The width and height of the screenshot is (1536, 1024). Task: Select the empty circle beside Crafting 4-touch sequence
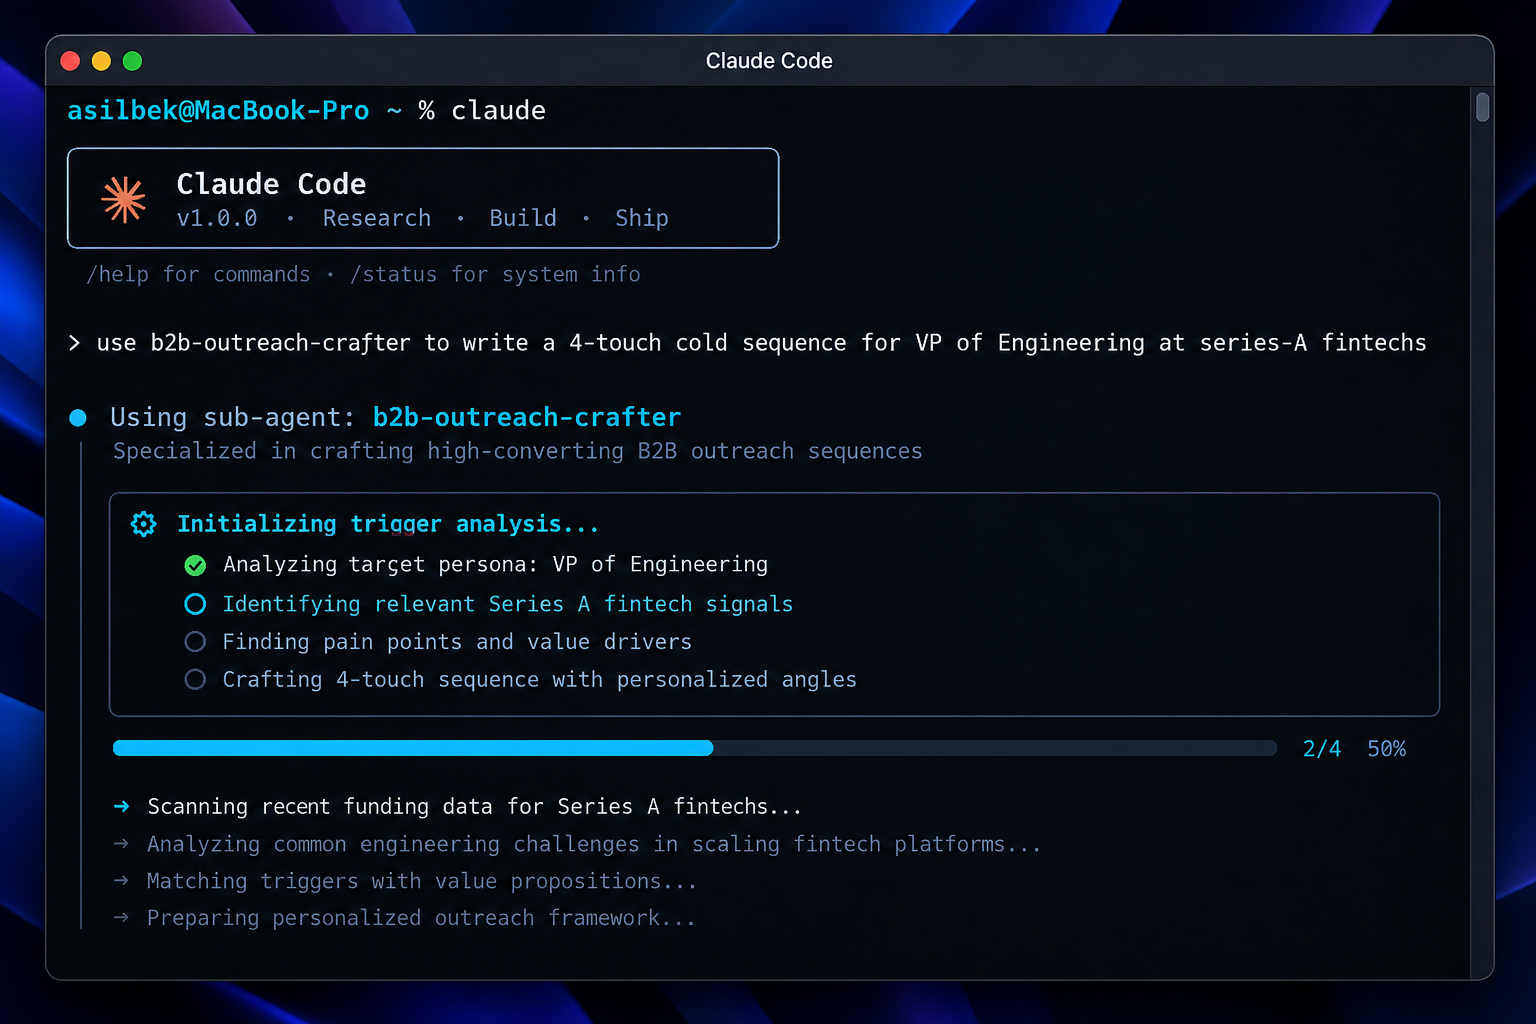click(195, 680)
